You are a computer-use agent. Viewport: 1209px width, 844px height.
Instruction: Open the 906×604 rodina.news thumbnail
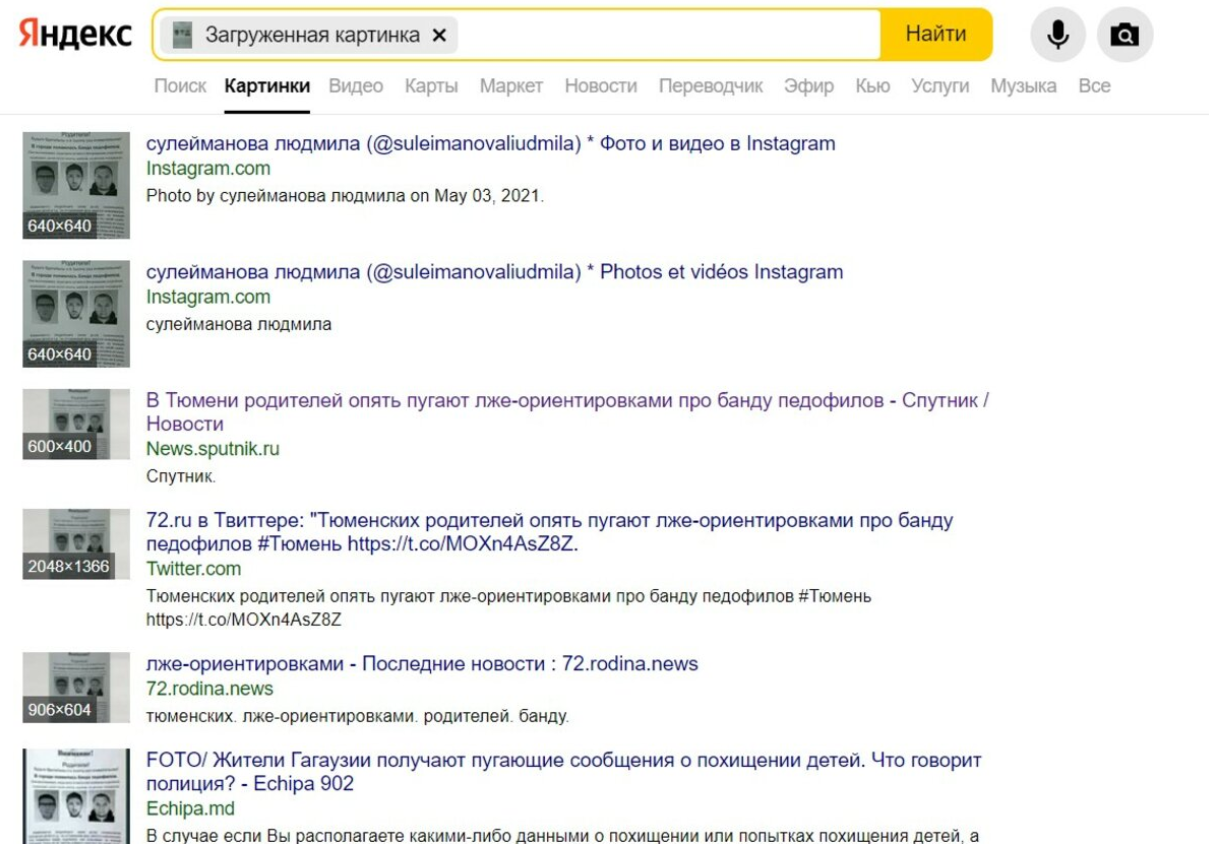tap(76, 687)
